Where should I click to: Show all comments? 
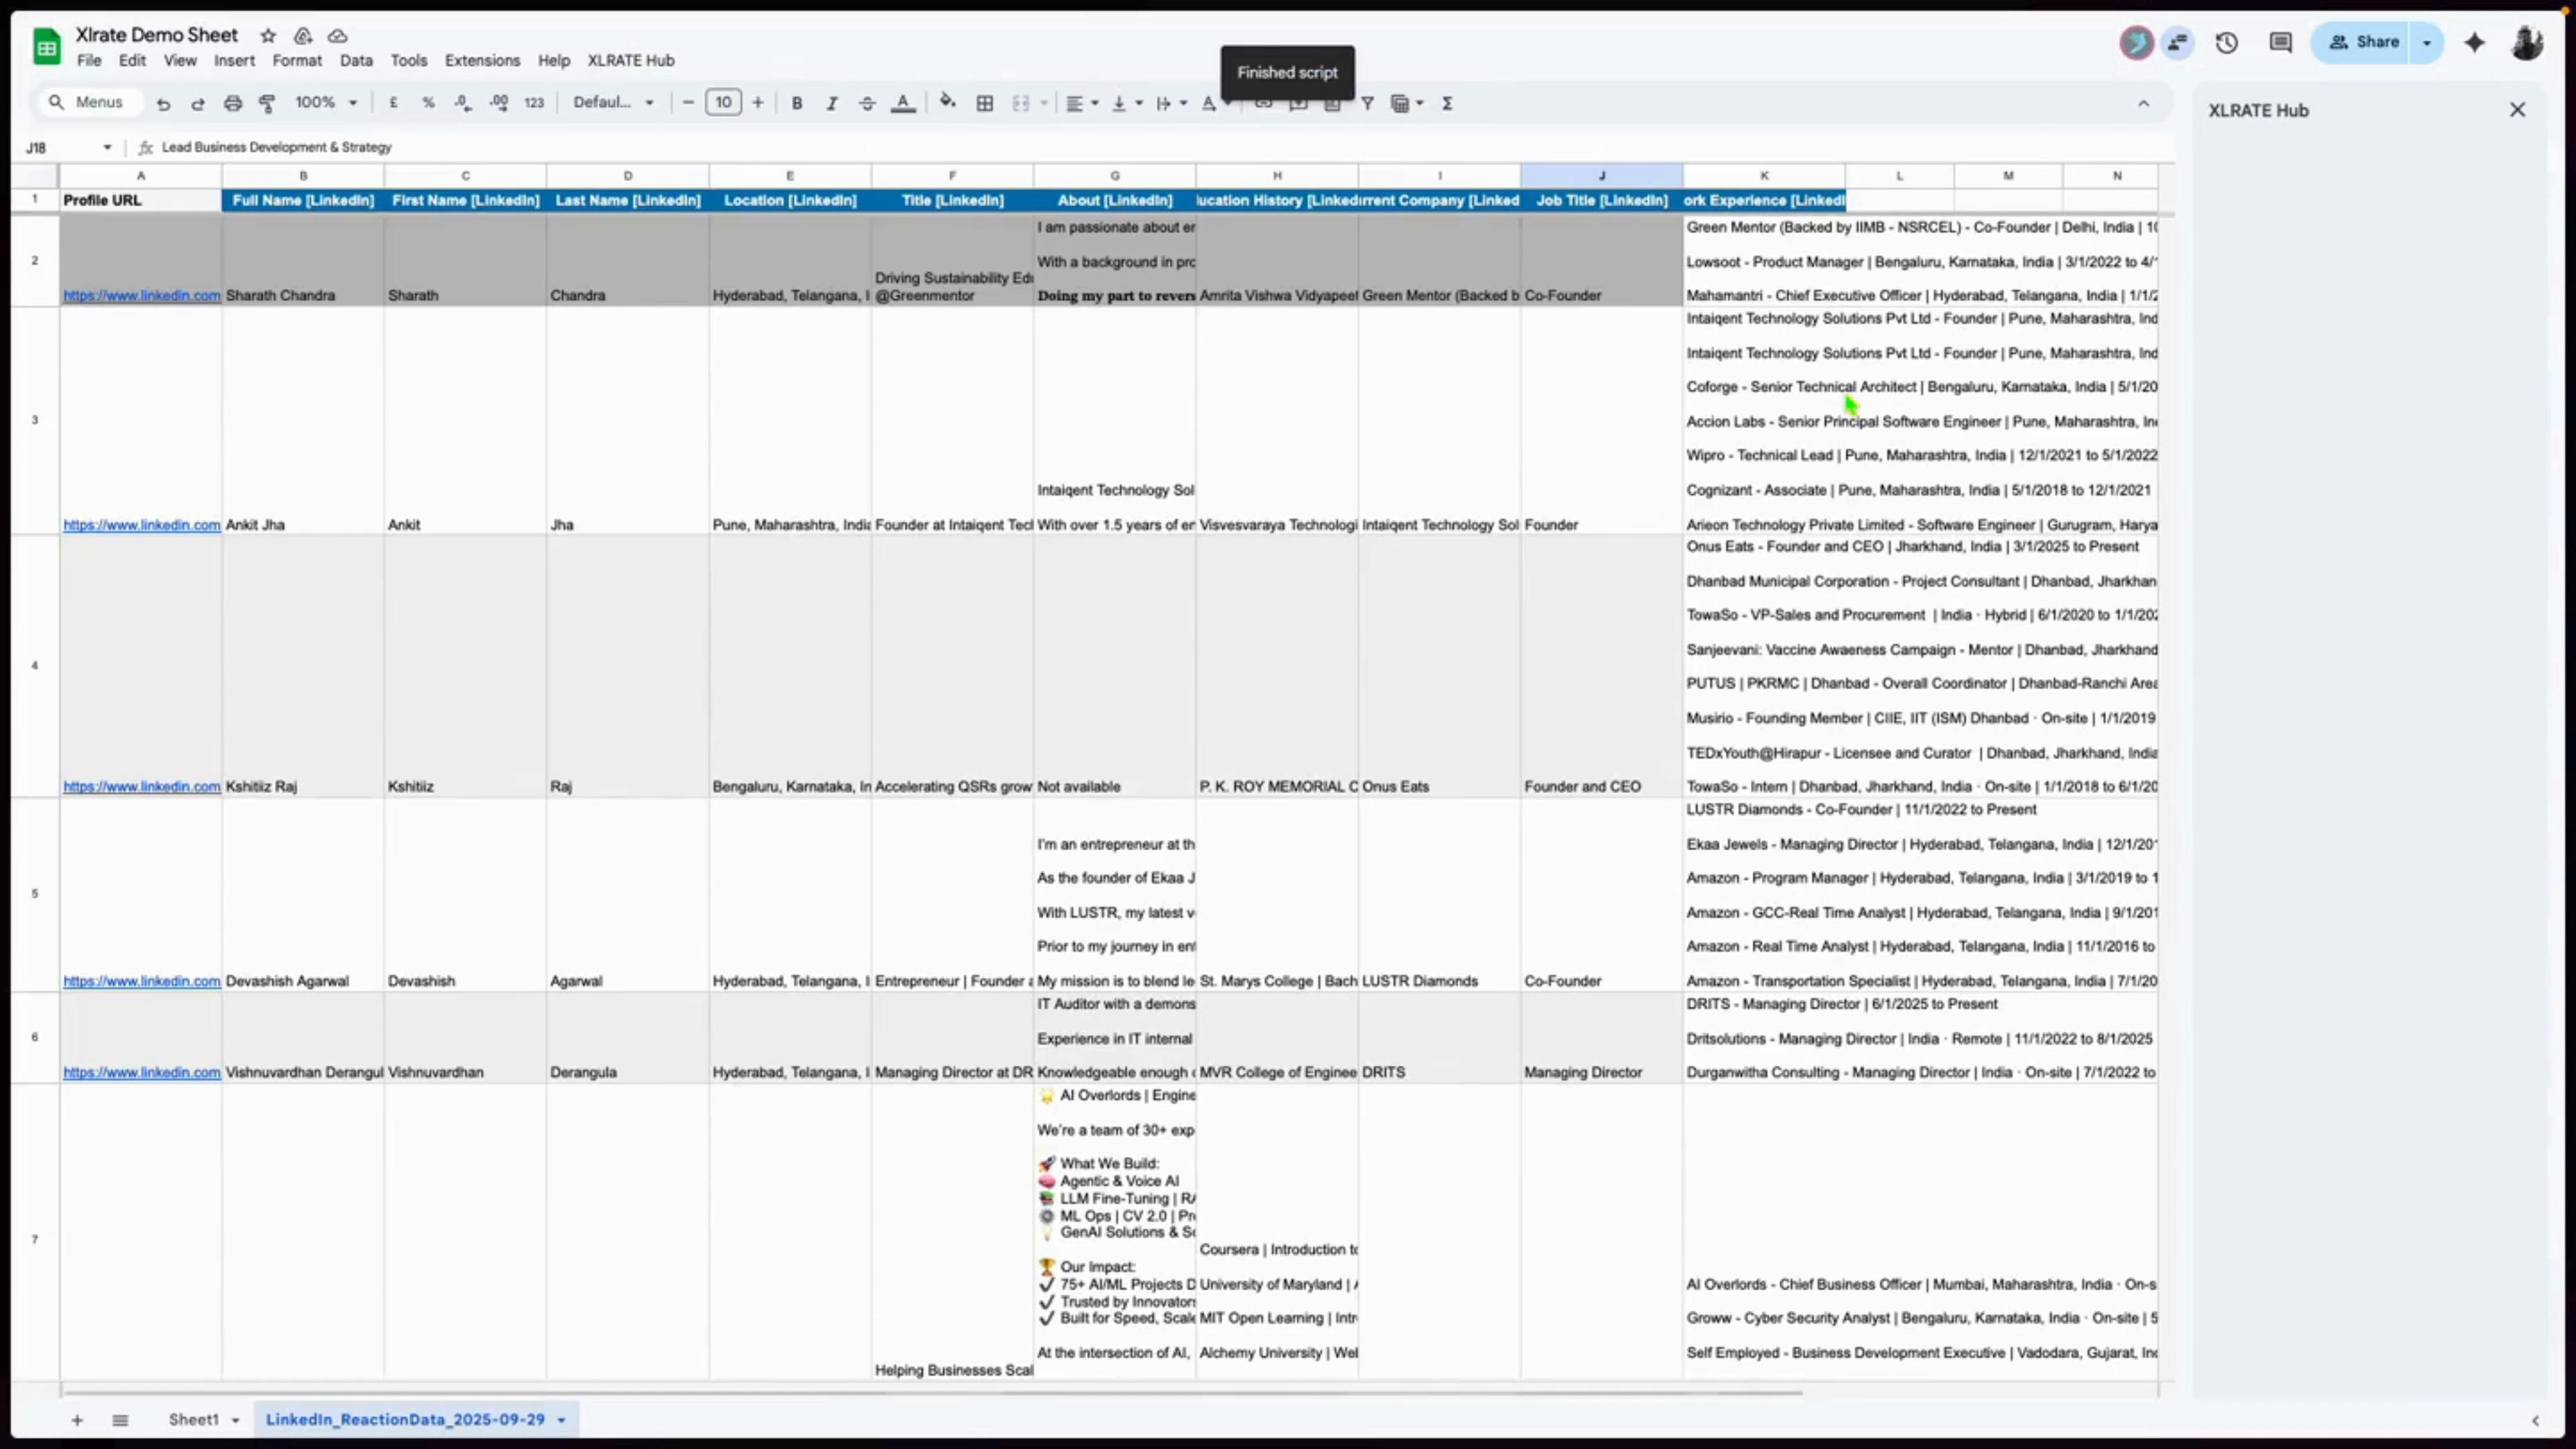tap(2280, 42)
